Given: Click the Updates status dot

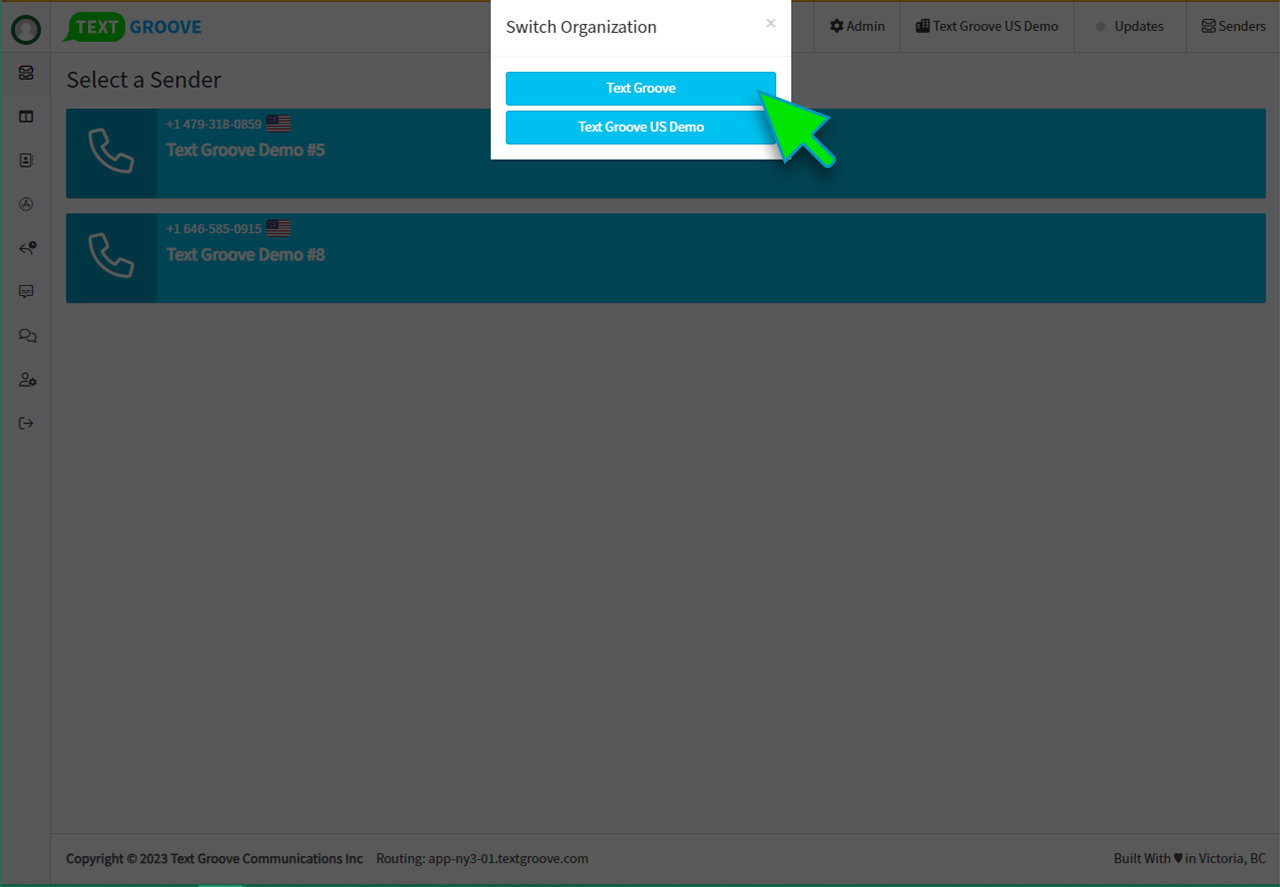Looking at the screenshot, I should pos(1101,27).
